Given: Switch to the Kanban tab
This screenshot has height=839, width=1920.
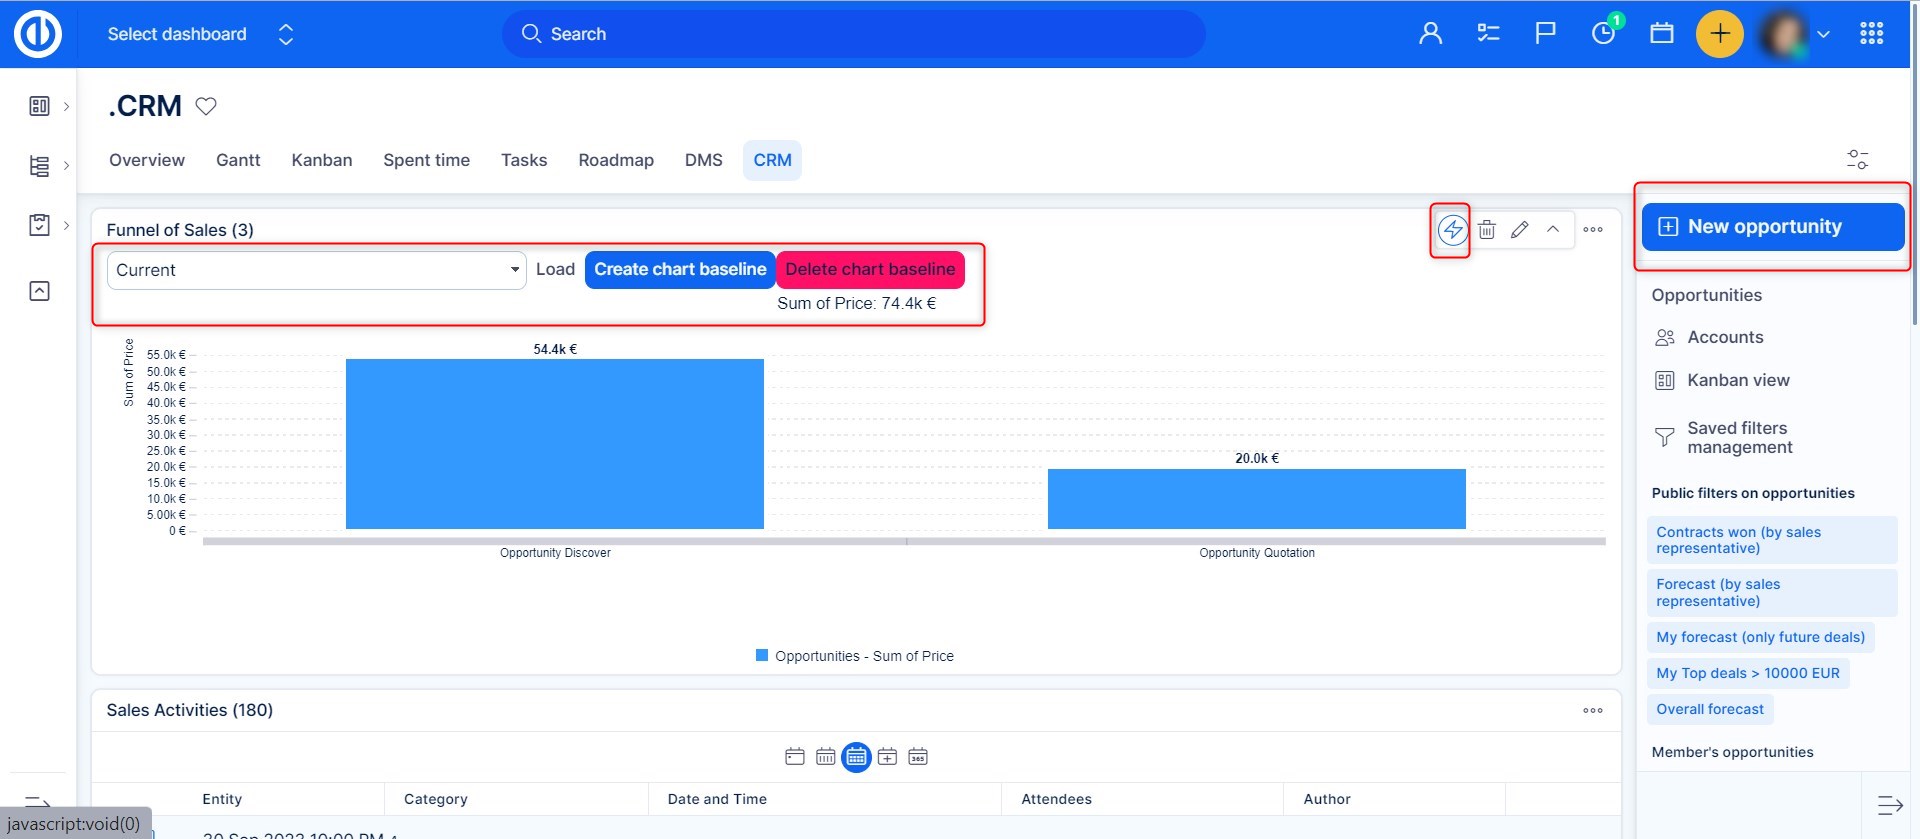Looking at the screenshot, I should (321, 160).
